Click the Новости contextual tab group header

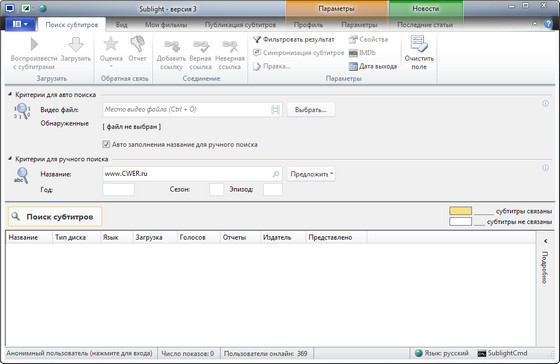(426, 9)
